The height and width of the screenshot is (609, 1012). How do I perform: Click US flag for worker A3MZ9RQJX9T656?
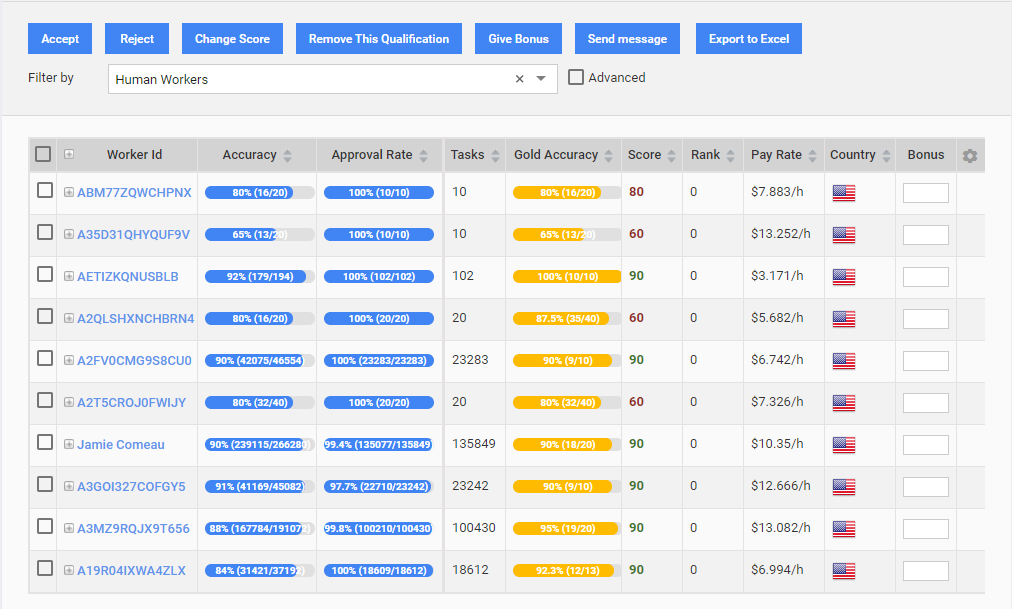point(844,529)
